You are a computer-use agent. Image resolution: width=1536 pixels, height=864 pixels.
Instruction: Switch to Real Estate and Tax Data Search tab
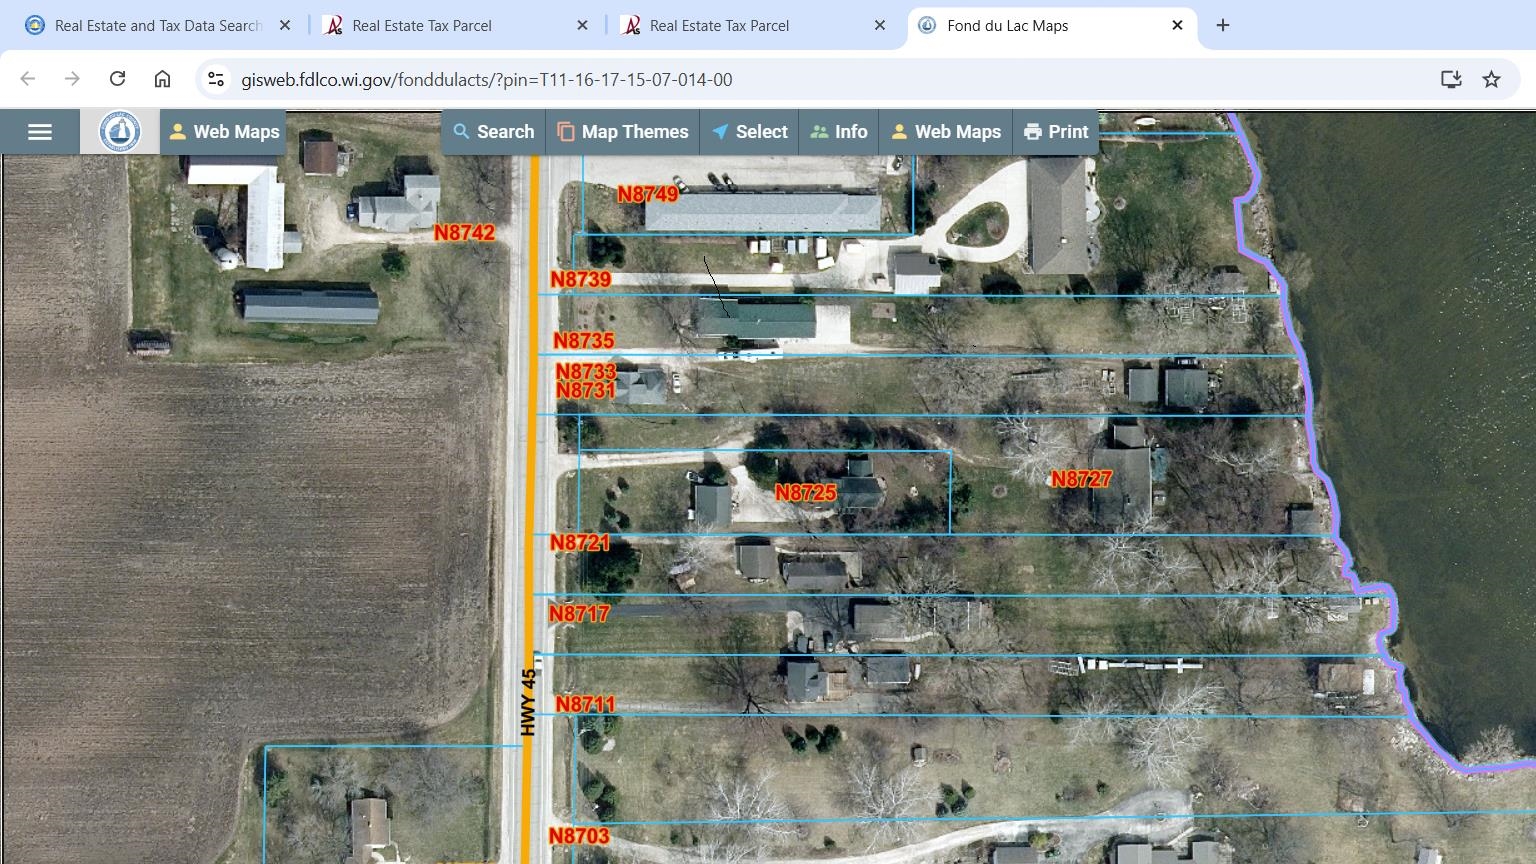pyautogui.click(x=157, y=26)
